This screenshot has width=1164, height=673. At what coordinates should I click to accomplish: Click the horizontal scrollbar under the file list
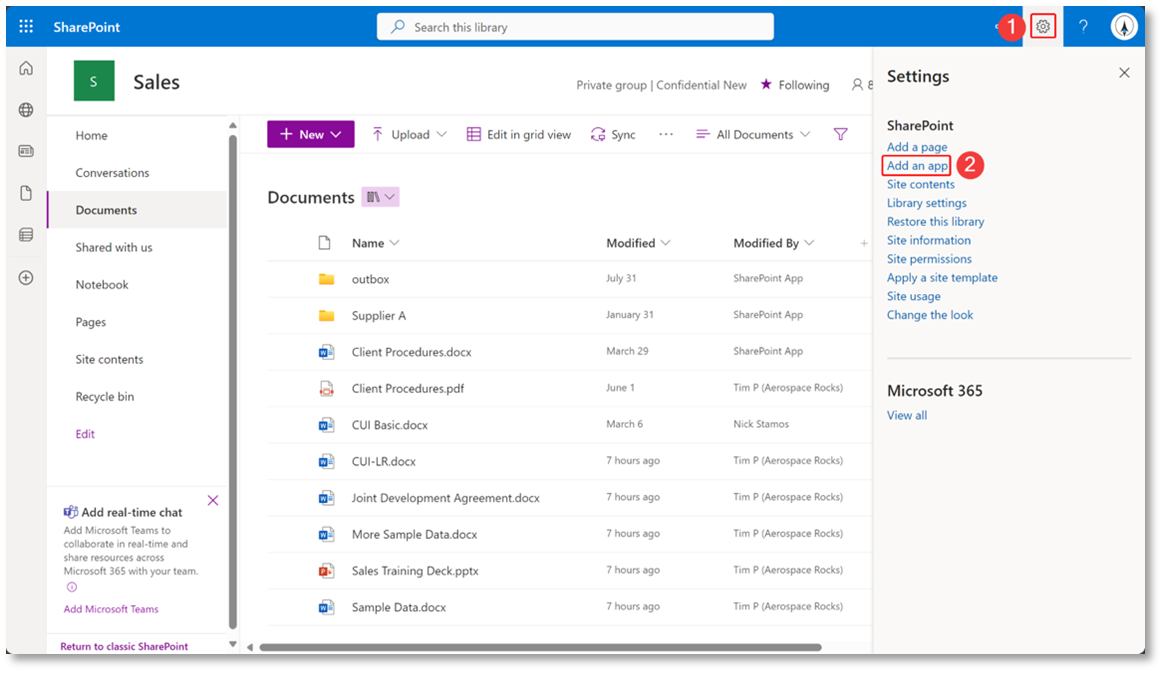pos(540,647)
